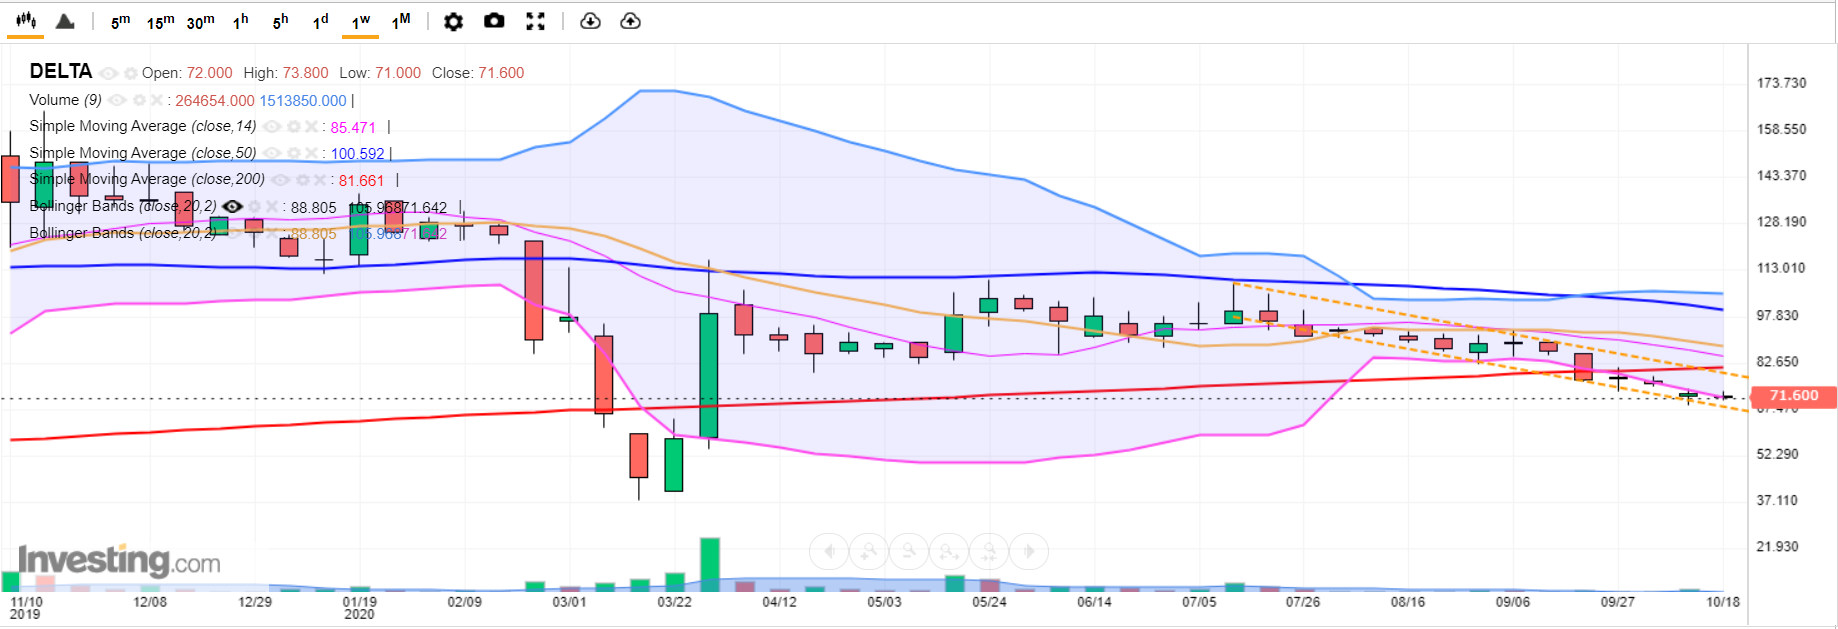Toggle fullscreen mode icon
1838x629 pixels.
(x=536, y=21)
